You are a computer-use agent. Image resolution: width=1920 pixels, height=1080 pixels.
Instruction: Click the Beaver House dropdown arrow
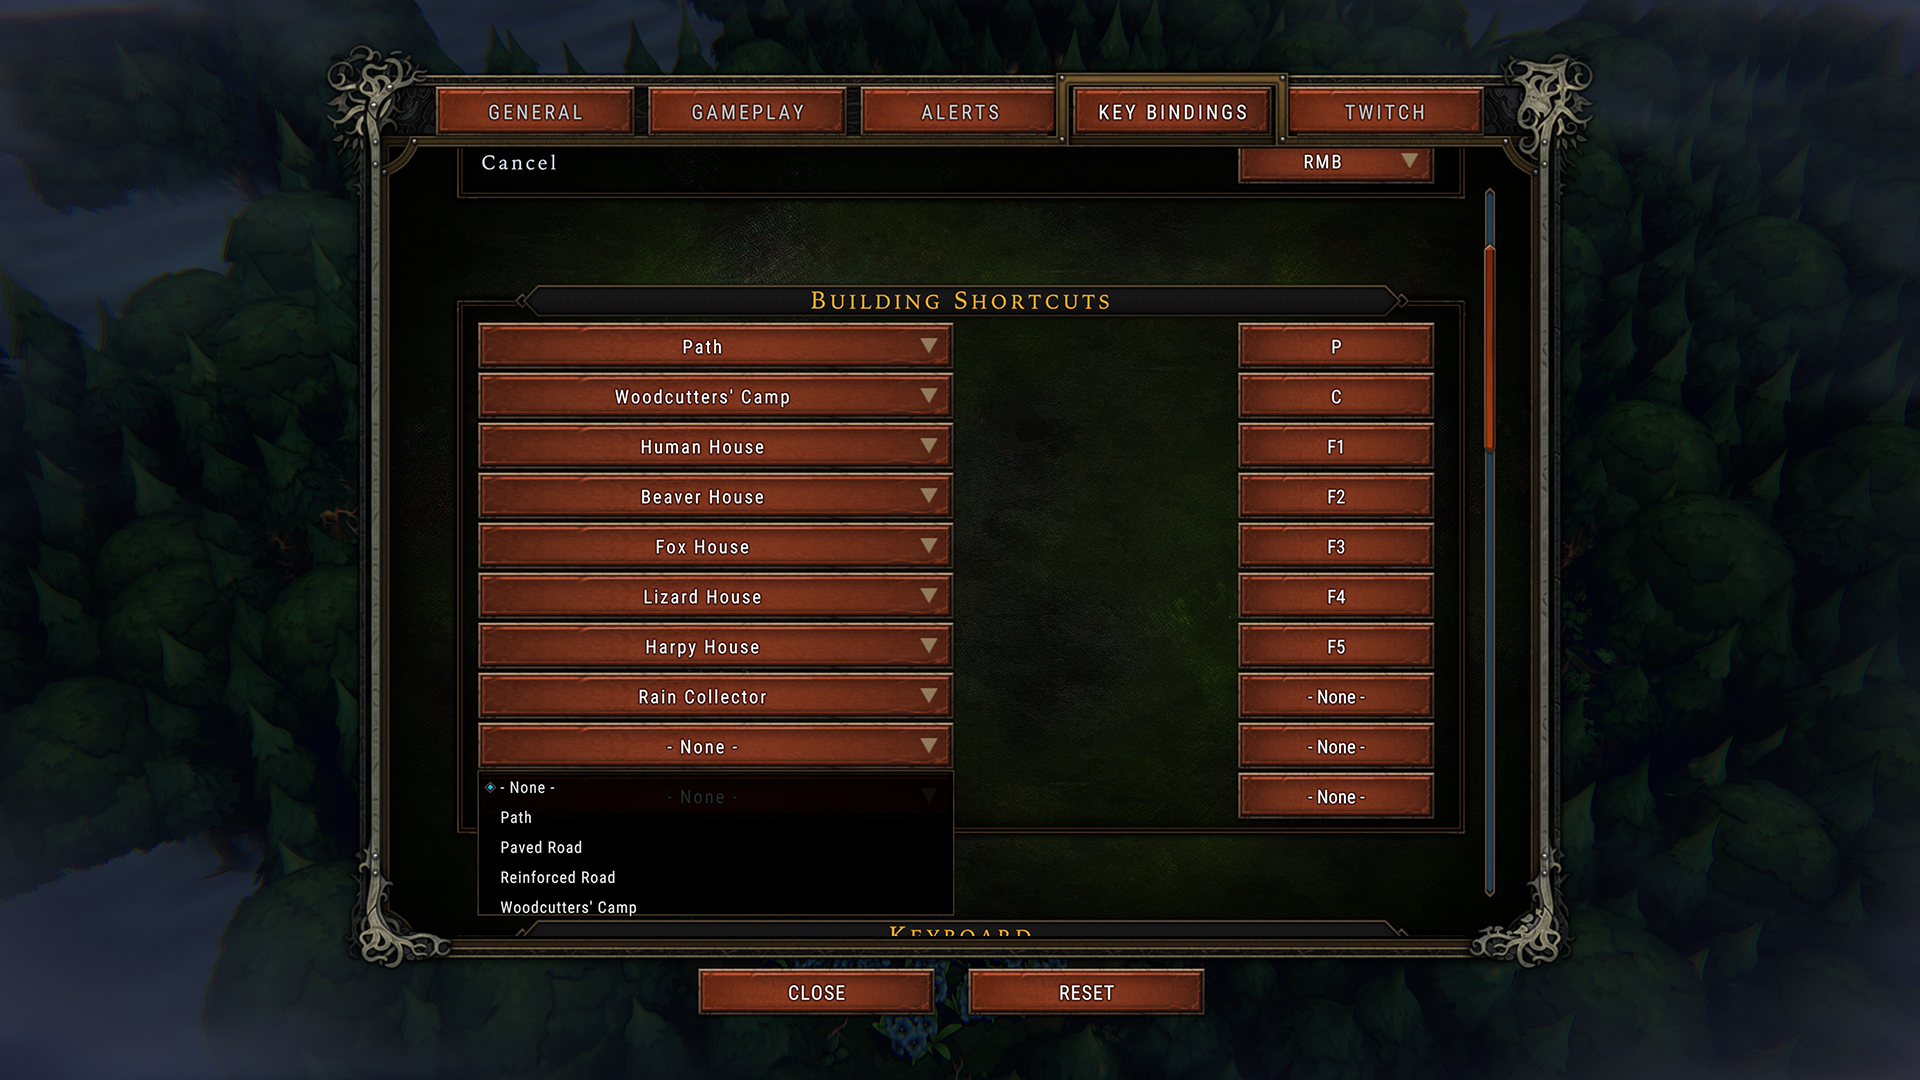pos(927,496)
